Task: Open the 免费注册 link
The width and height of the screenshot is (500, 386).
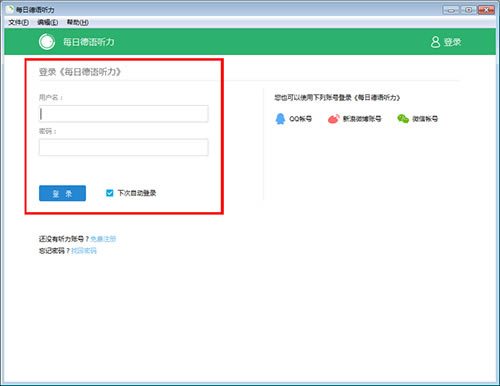Action: (x=103, y=239)
